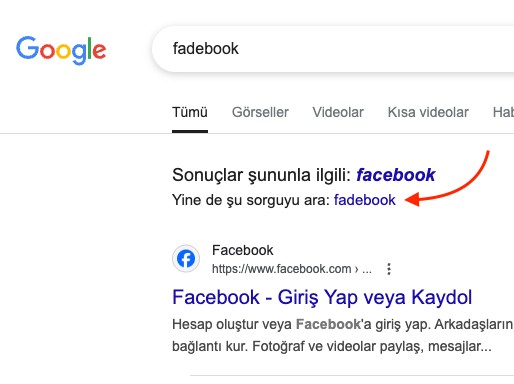Select the https://www.facebook.com breadcrumb URL
This screenshot has width=514, height=384.
point(292,269)
